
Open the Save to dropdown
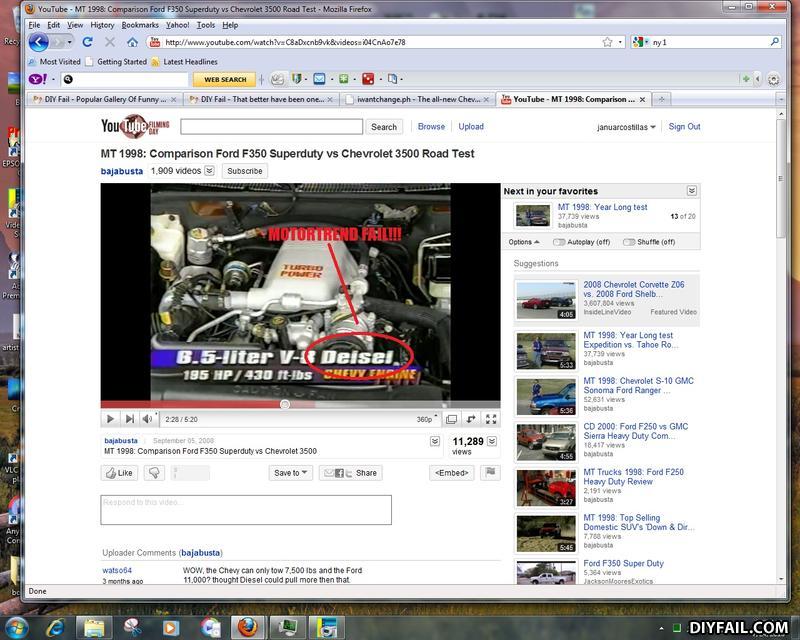(290, 473)
